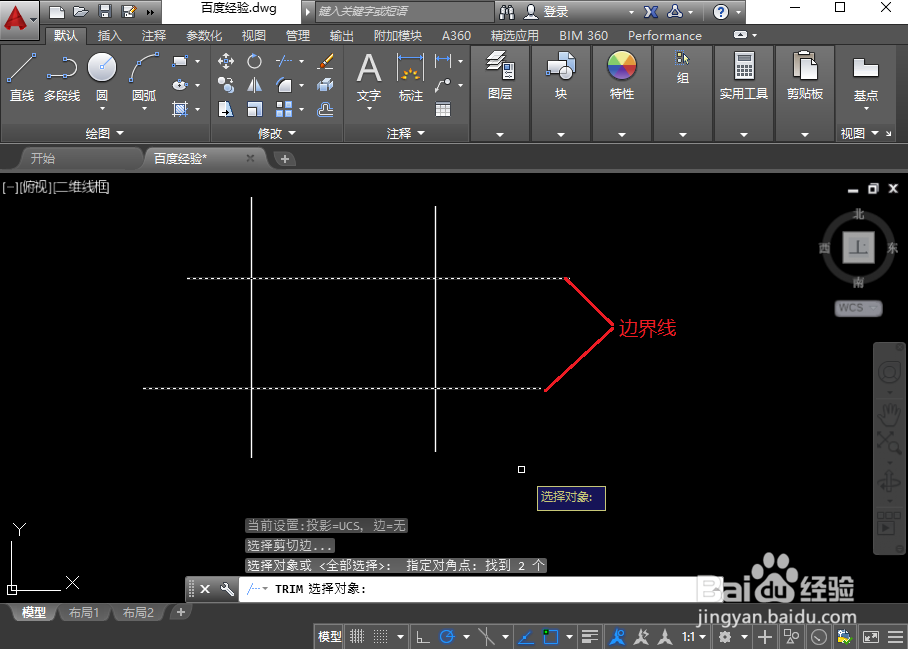Click the add layout plus button
The width and height of the screenshot is (908, 649).
181,612
